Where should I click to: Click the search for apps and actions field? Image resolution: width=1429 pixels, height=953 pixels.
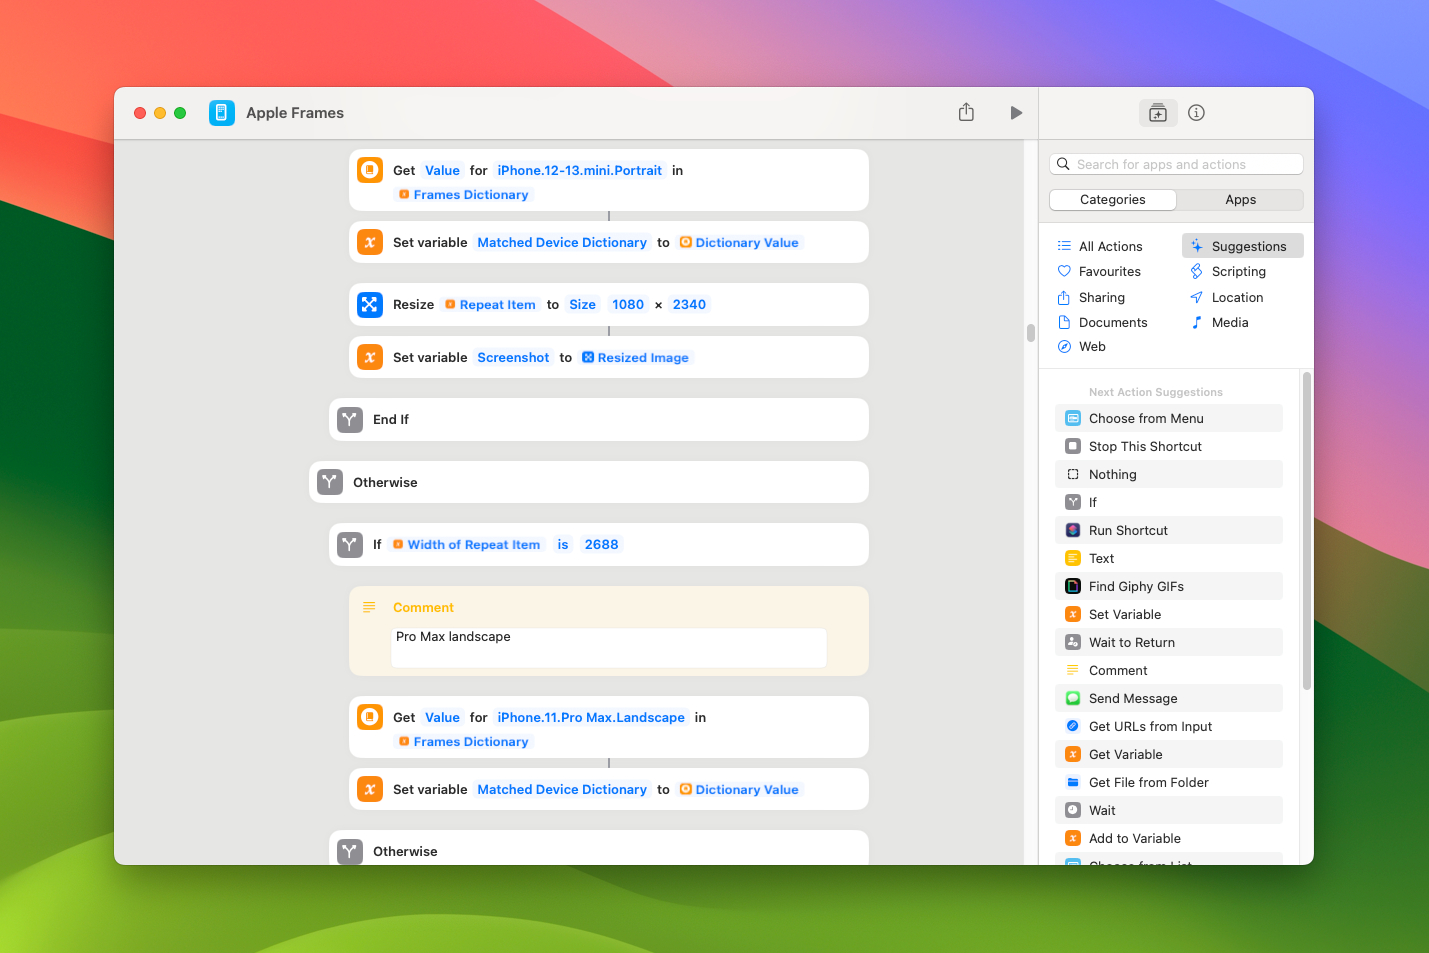[x=1176, y=164]
